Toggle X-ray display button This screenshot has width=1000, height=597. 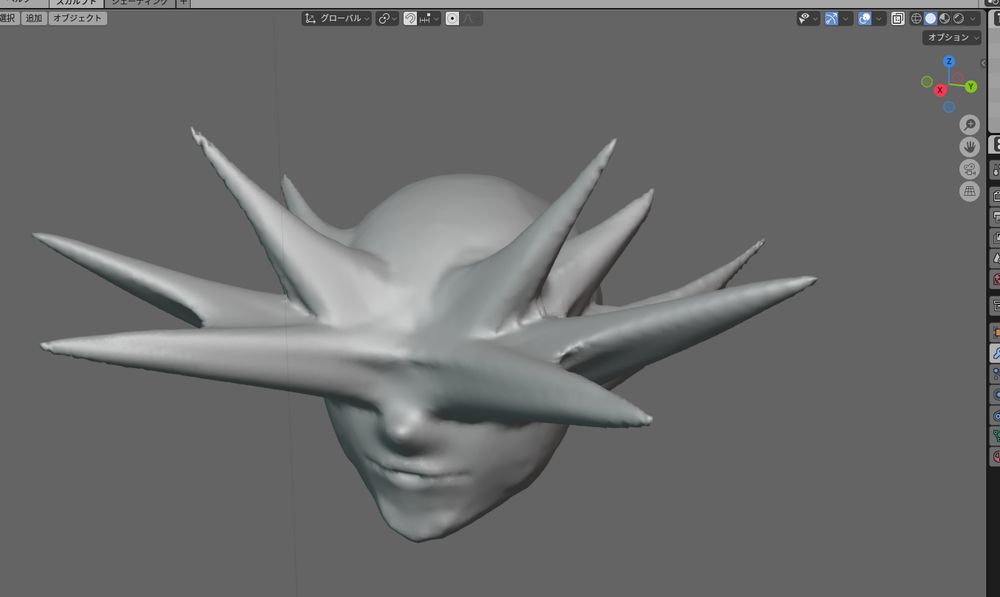(x=897, y=18)
